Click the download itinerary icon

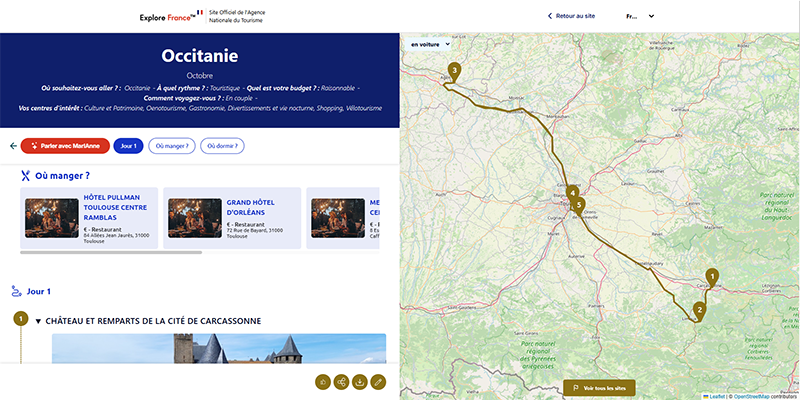pos(360,381)
